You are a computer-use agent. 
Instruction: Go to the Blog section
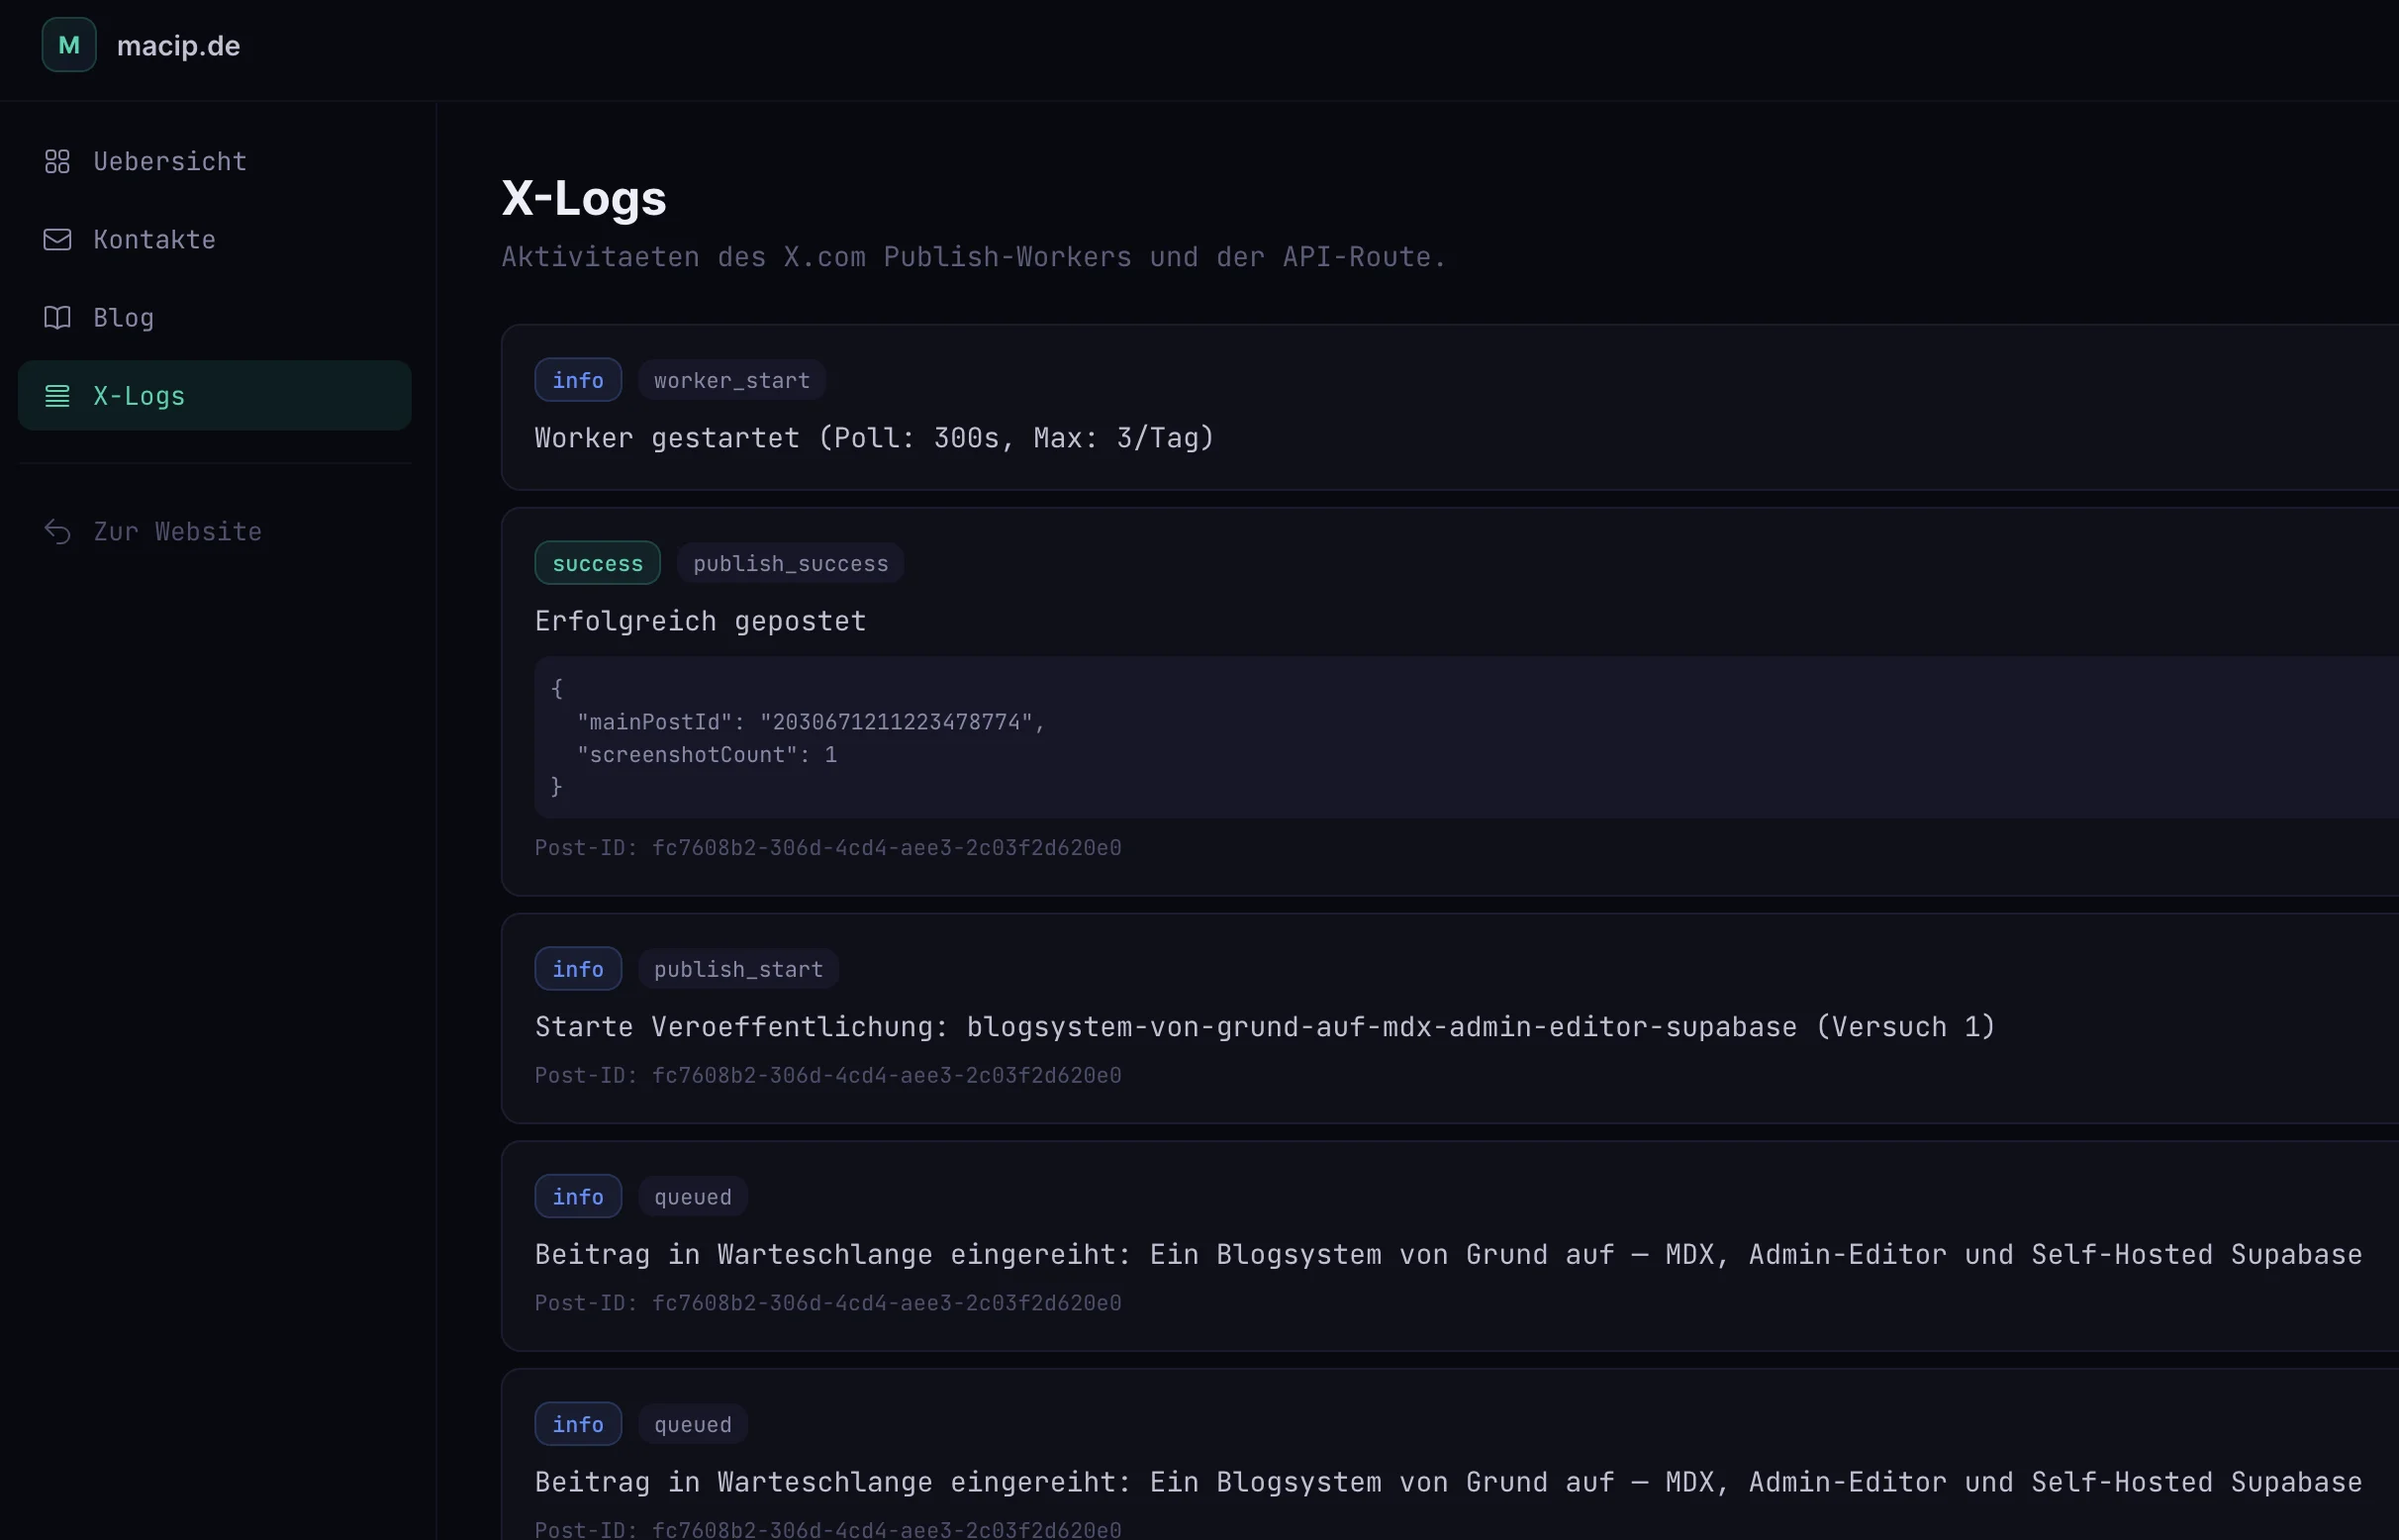coord(123,317)
